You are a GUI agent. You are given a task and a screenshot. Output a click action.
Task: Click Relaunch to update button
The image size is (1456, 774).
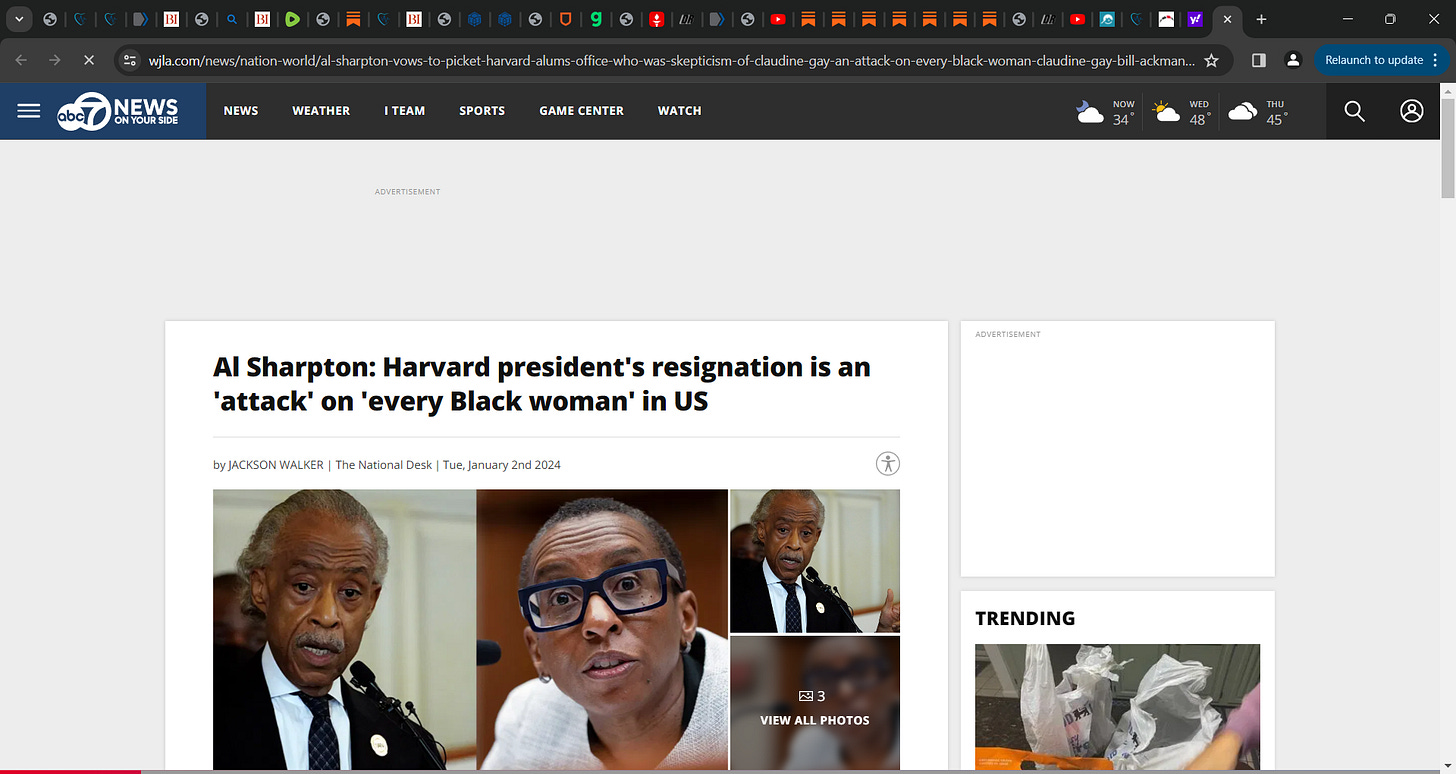point(1374,60)
